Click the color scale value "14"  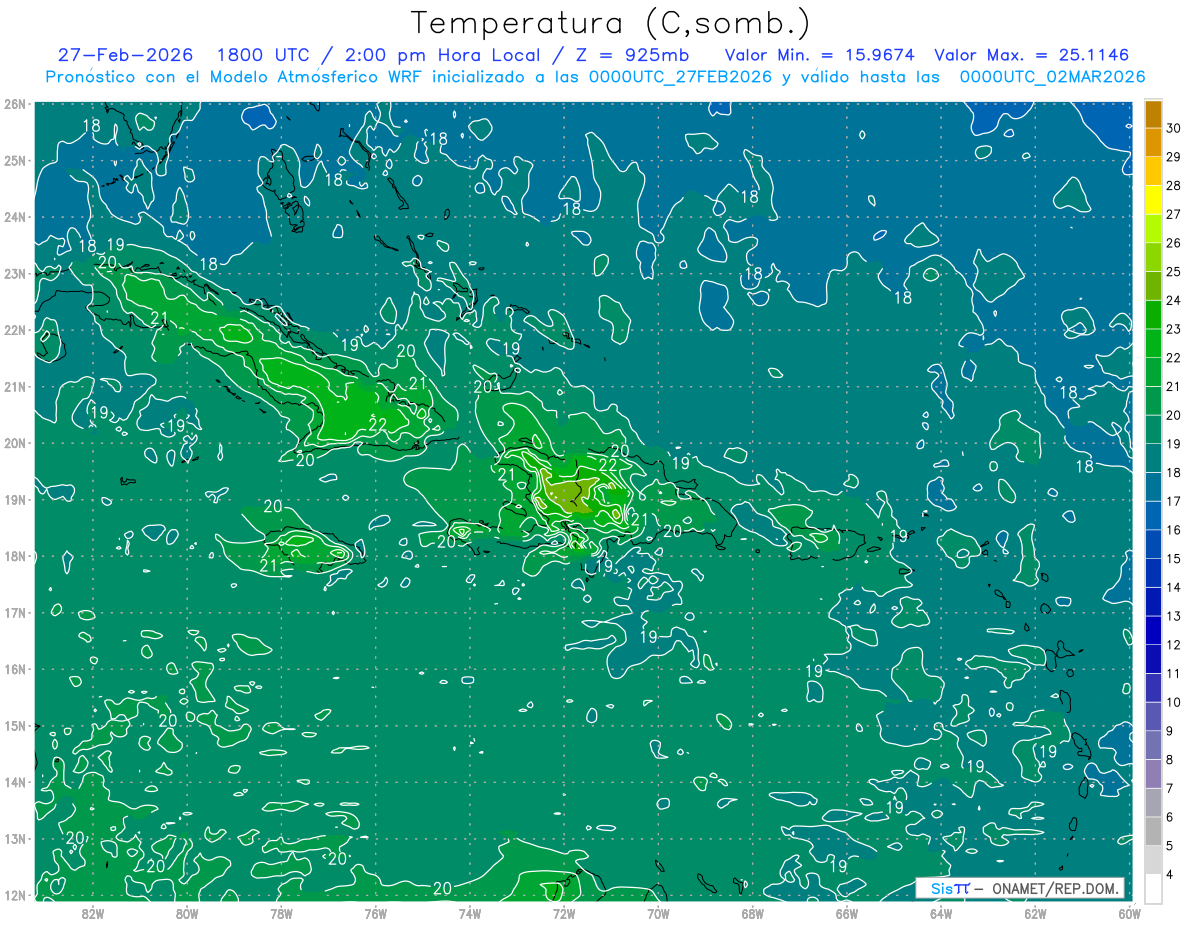(1173, 587)
